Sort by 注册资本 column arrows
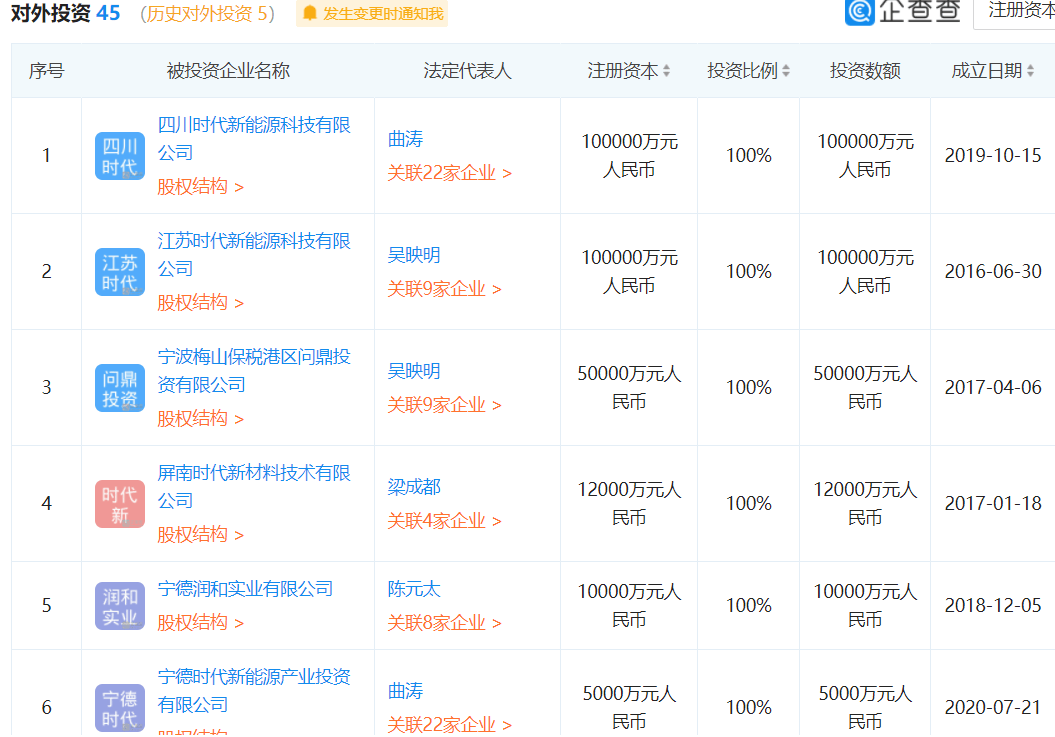The width and height of the screenshot is (1055, 737). pyautogui.click(x=666, y=71)
